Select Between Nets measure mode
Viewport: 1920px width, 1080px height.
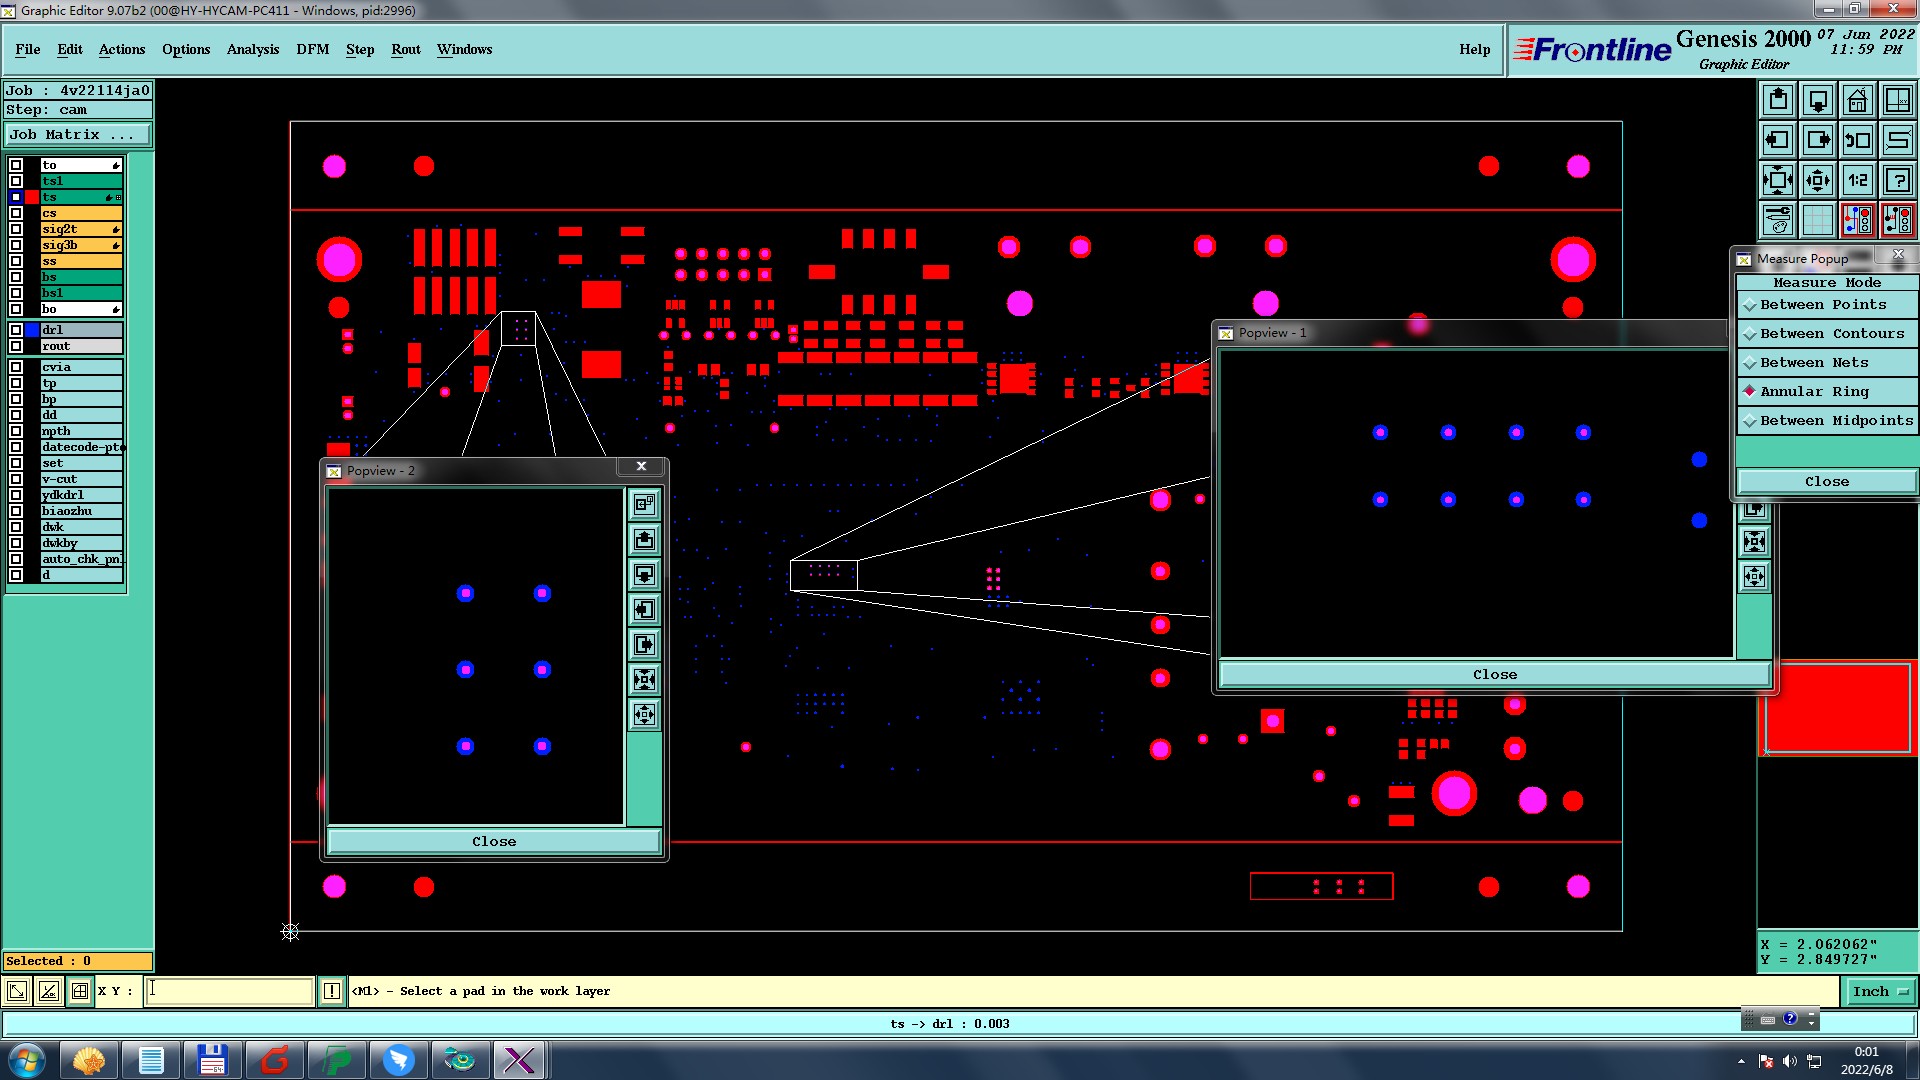1814,363
